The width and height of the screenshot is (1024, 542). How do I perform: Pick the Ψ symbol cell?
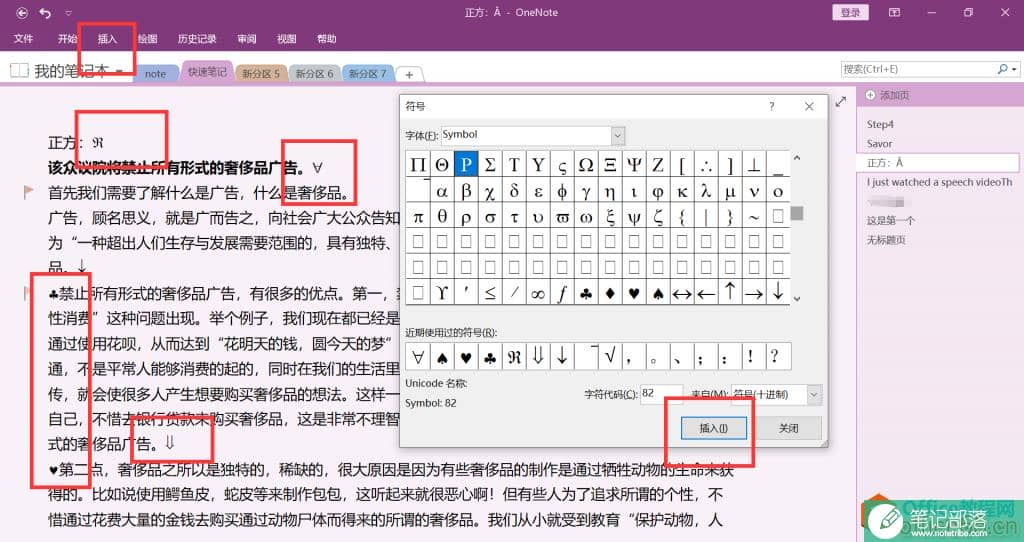(633, 164)
